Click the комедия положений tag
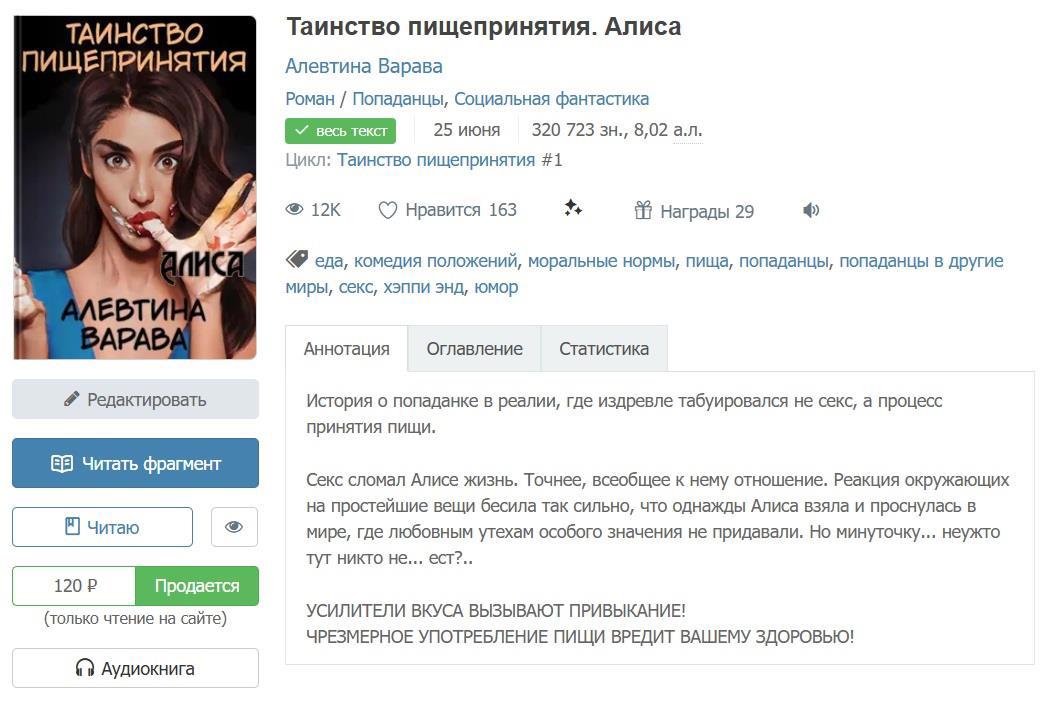 coord(435,261)
